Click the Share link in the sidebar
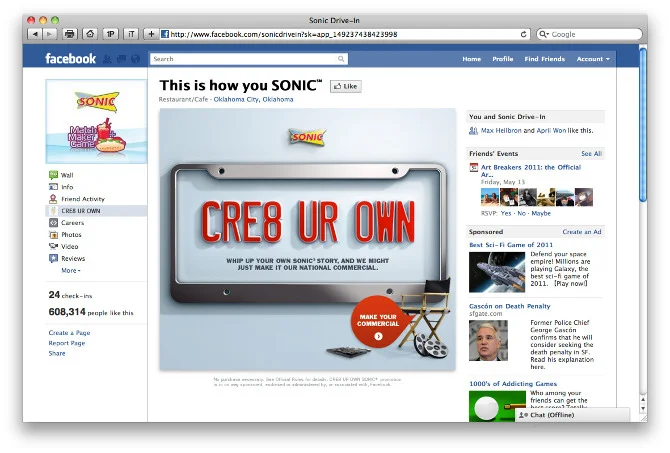The width and height of the screenshot is (670, 453). coord(57,353)
